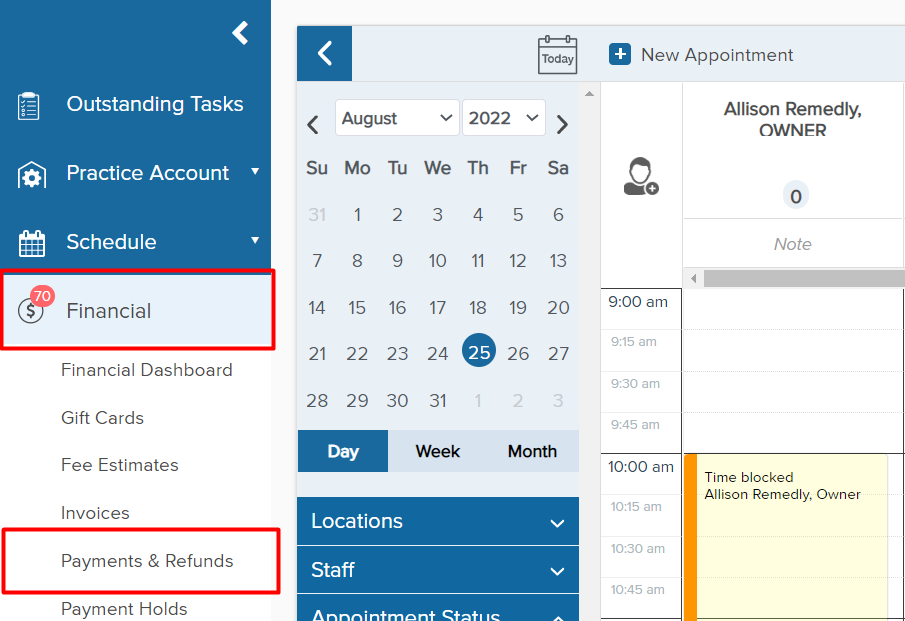Click the Schedule calendar icon
The height and width of the screenshot is (621, 905).
[32, 243]
